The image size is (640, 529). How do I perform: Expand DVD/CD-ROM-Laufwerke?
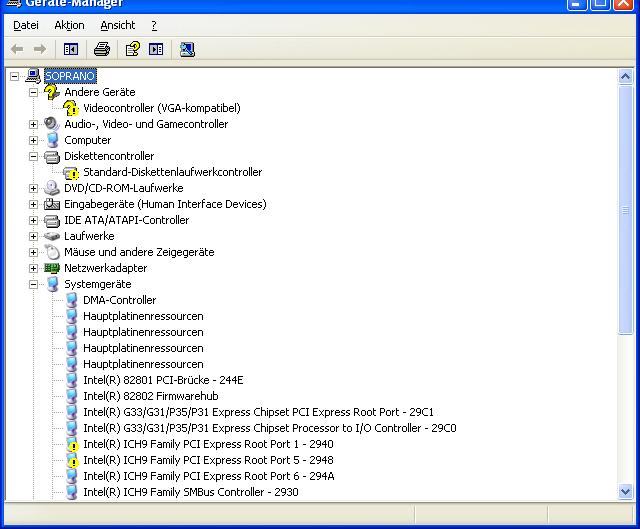coord(33,188)
